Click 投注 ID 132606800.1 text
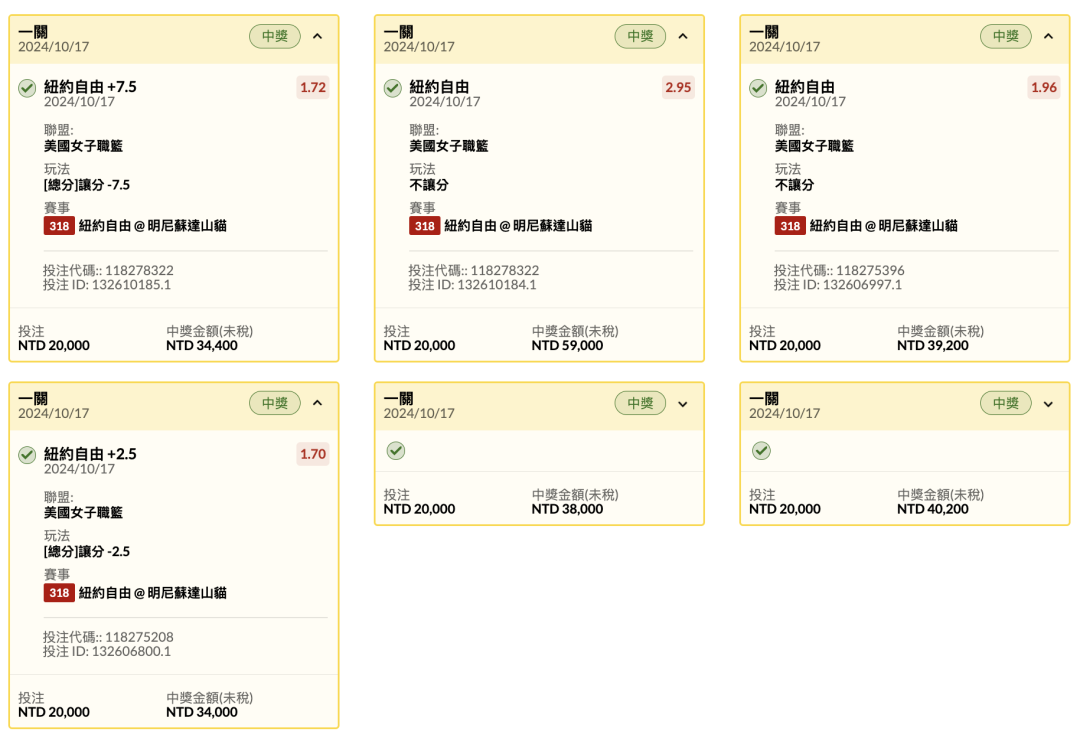The height and width of the screenshot is (738, 1080). tap(107, 651)
